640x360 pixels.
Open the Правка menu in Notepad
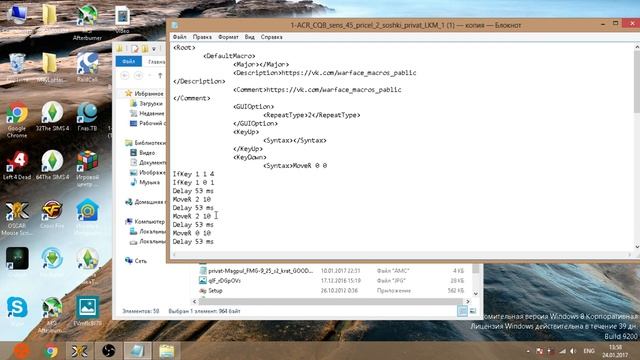(x=202, y=37)
